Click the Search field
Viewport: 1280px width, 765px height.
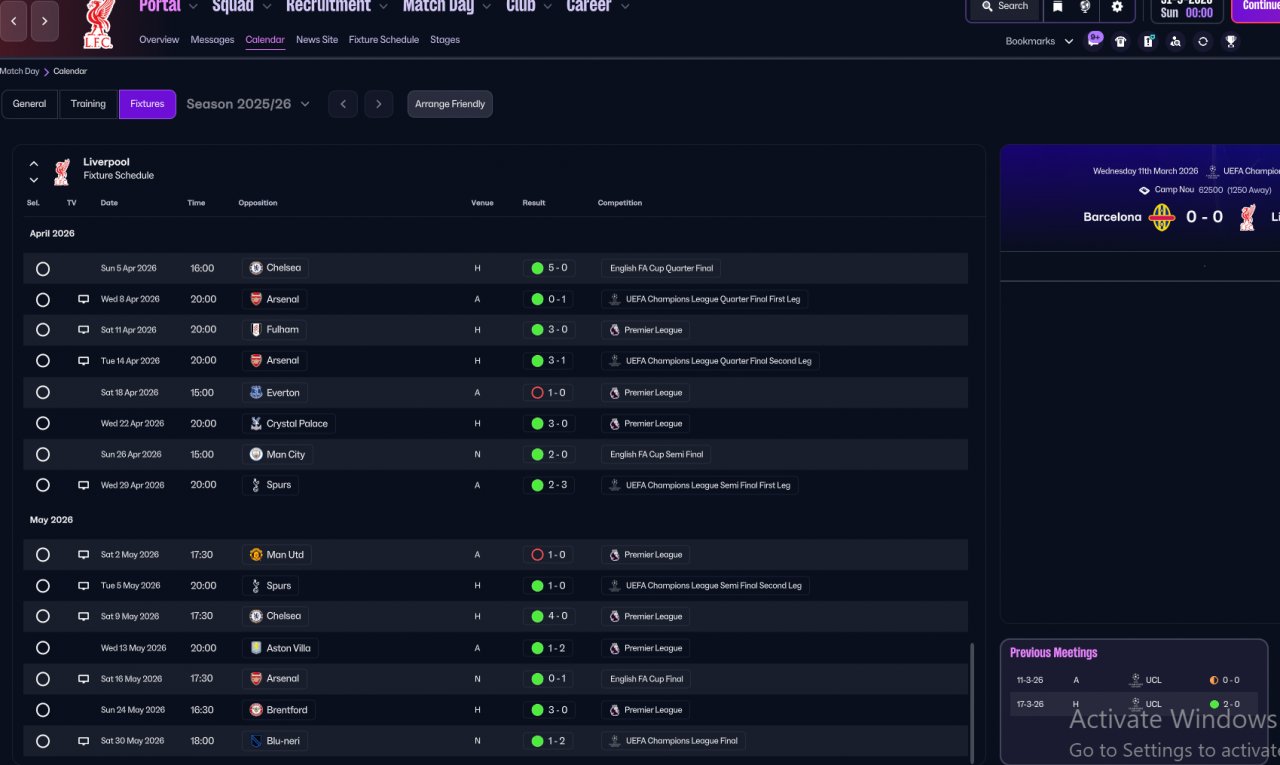pyautogui.click(x=1003, y=7)
